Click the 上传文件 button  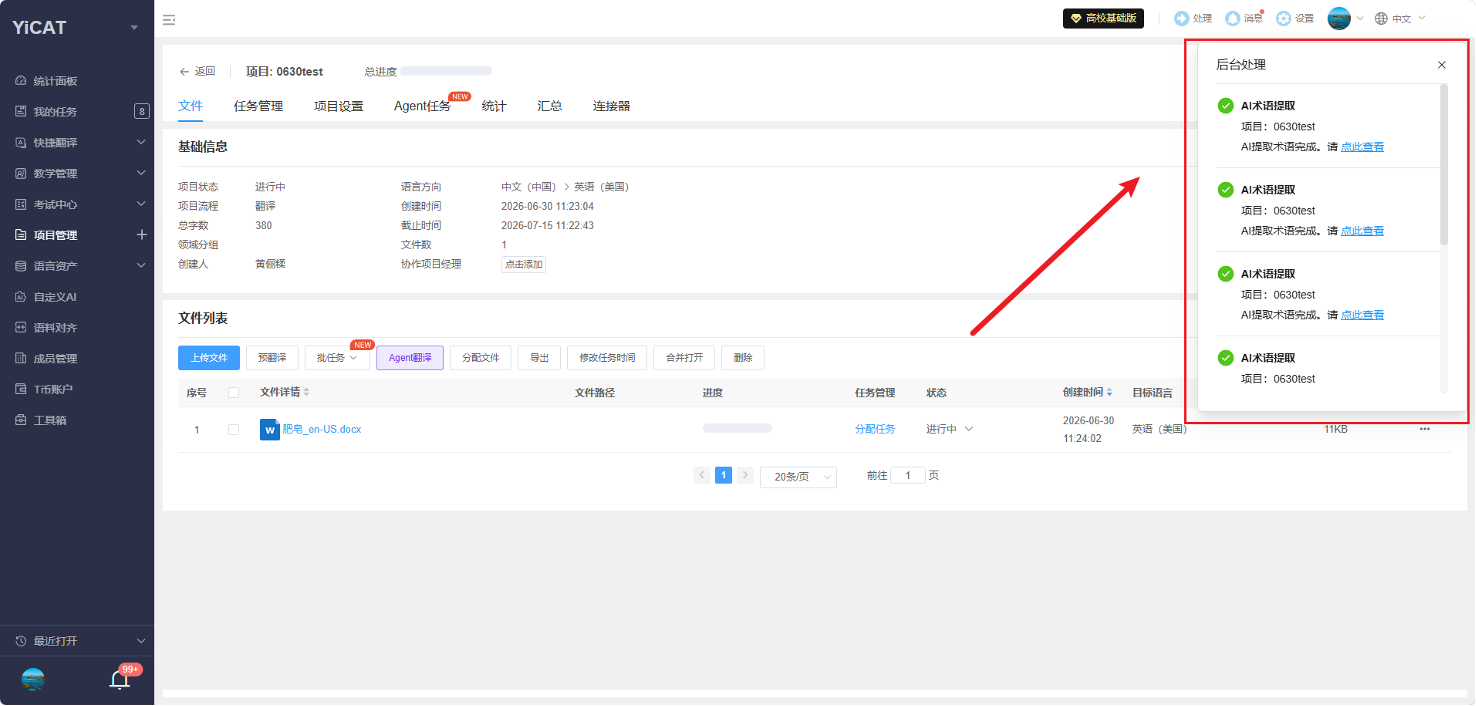[209, 358]
